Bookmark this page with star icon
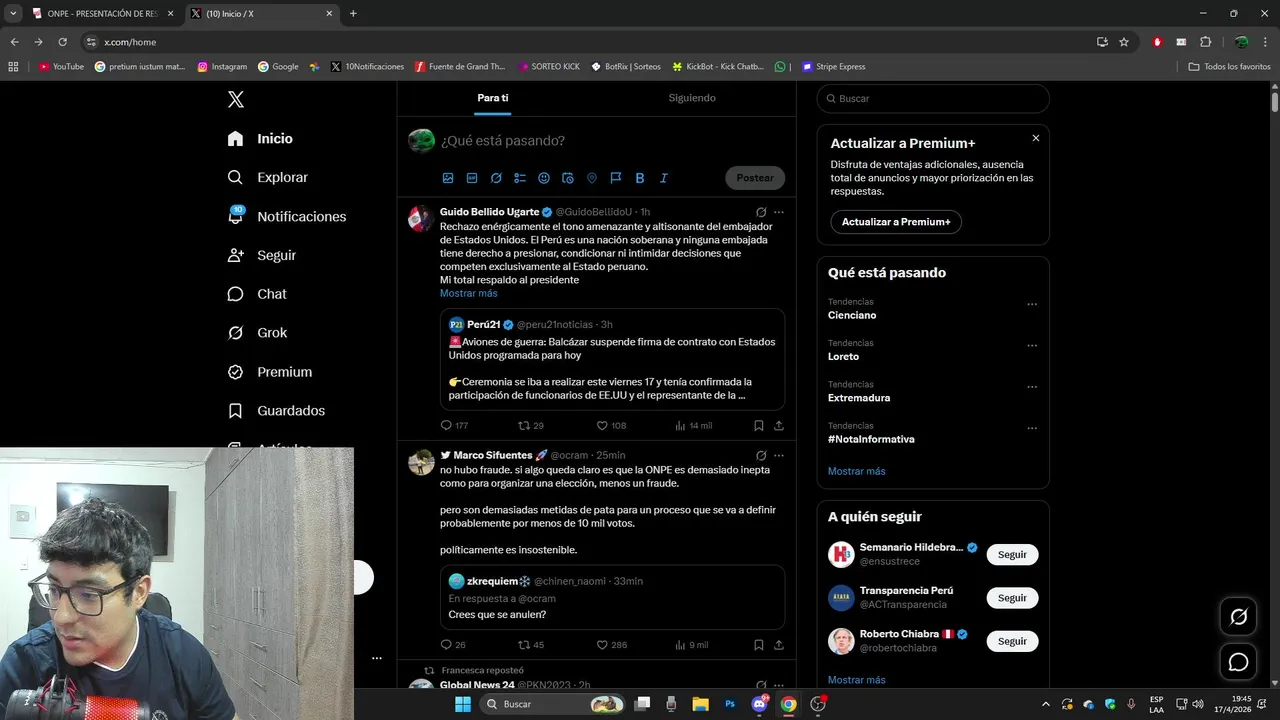The height and width of the screenshot is (720, 1280). pos(1124,42)
